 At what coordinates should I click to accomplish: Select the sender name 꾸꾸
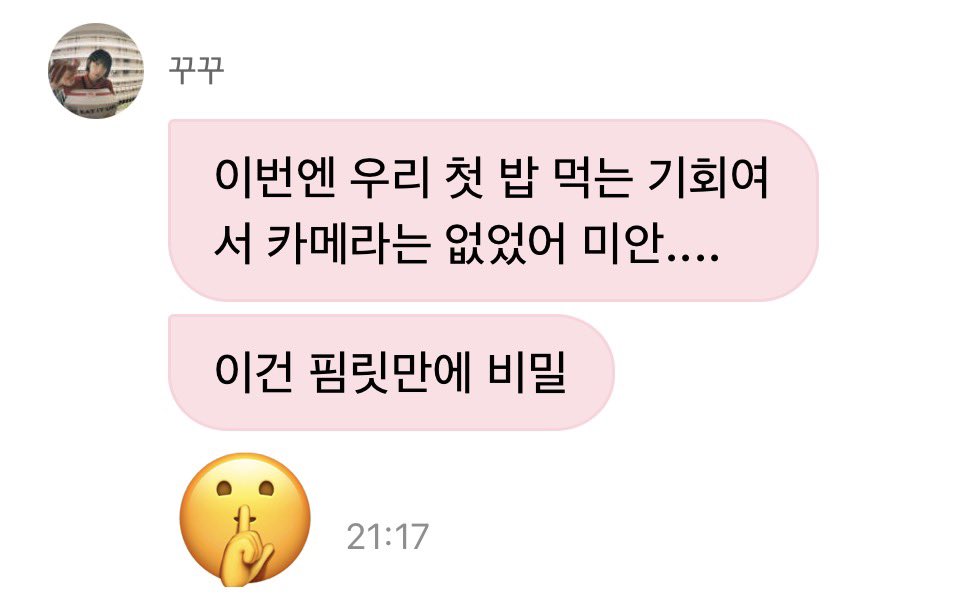[197, 70]
